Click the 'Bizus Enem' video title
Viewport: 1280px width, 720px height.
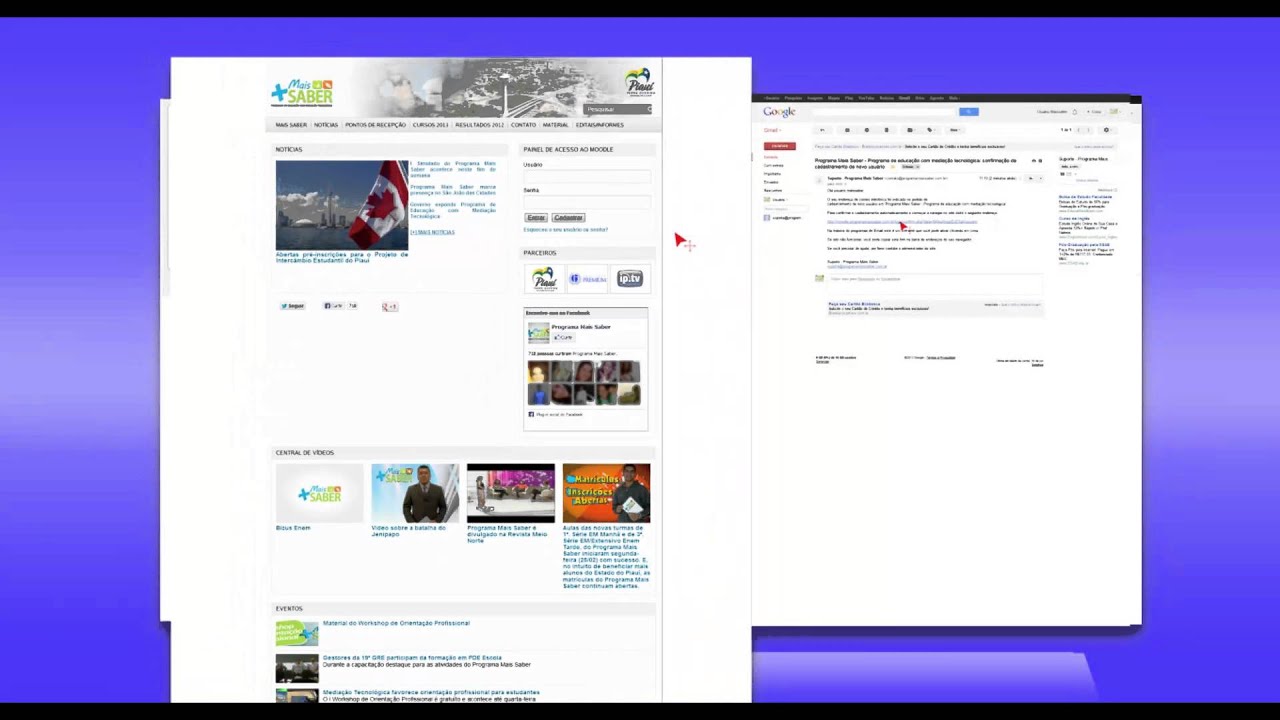pos(293,528)
